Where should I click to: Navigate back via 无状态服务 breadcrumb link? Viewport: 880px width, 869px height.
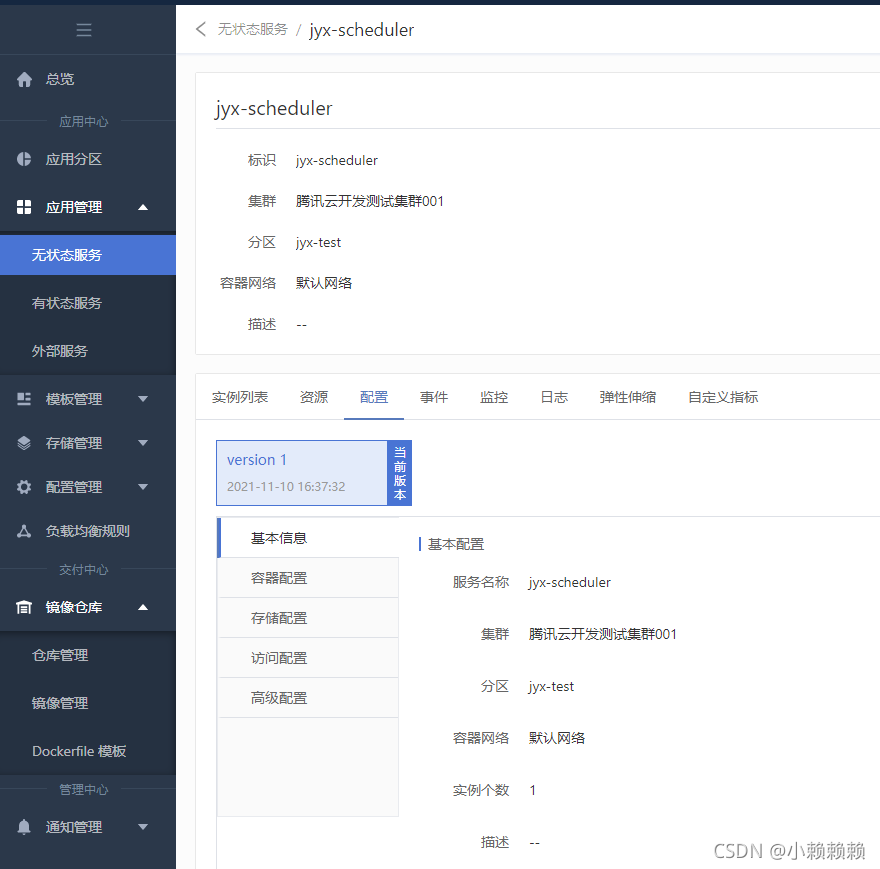pyautogui.click(x=253, y=30)
